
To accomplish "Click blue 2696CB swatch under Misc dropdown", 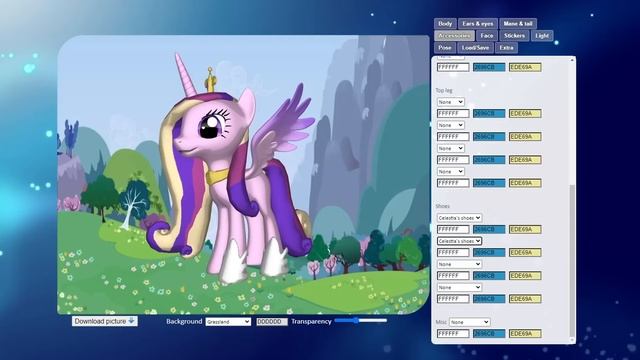I will pos(489,333).
